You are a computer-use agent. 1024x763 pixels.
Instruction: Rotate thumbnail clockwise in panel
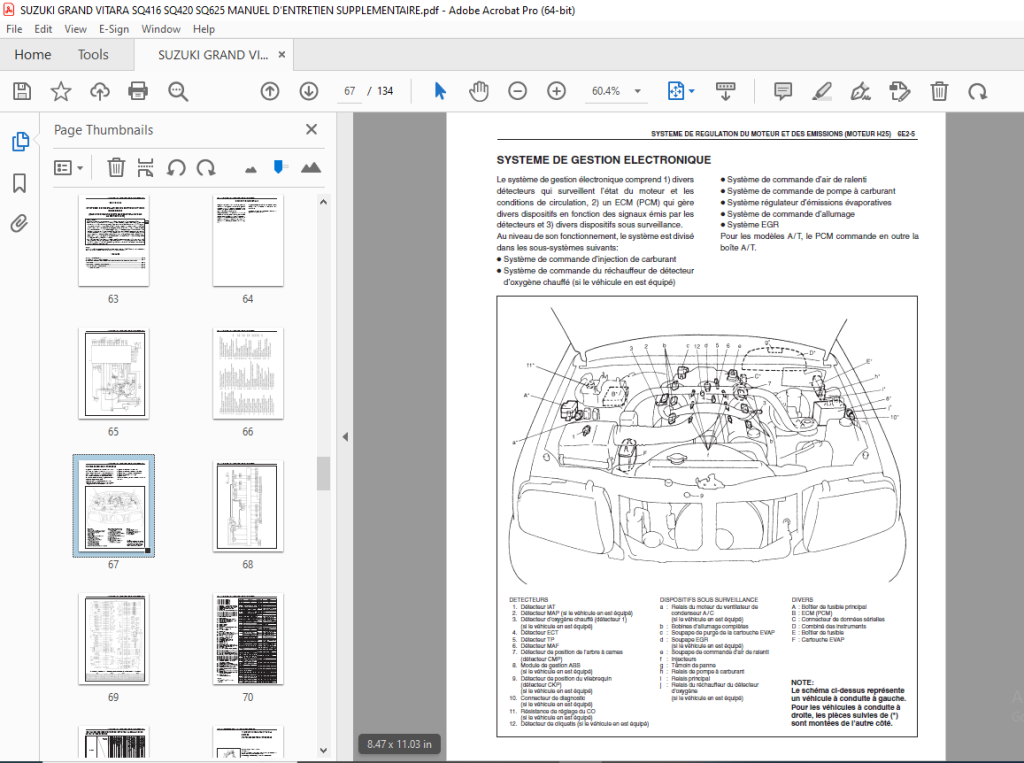click(x=206, y=168)
